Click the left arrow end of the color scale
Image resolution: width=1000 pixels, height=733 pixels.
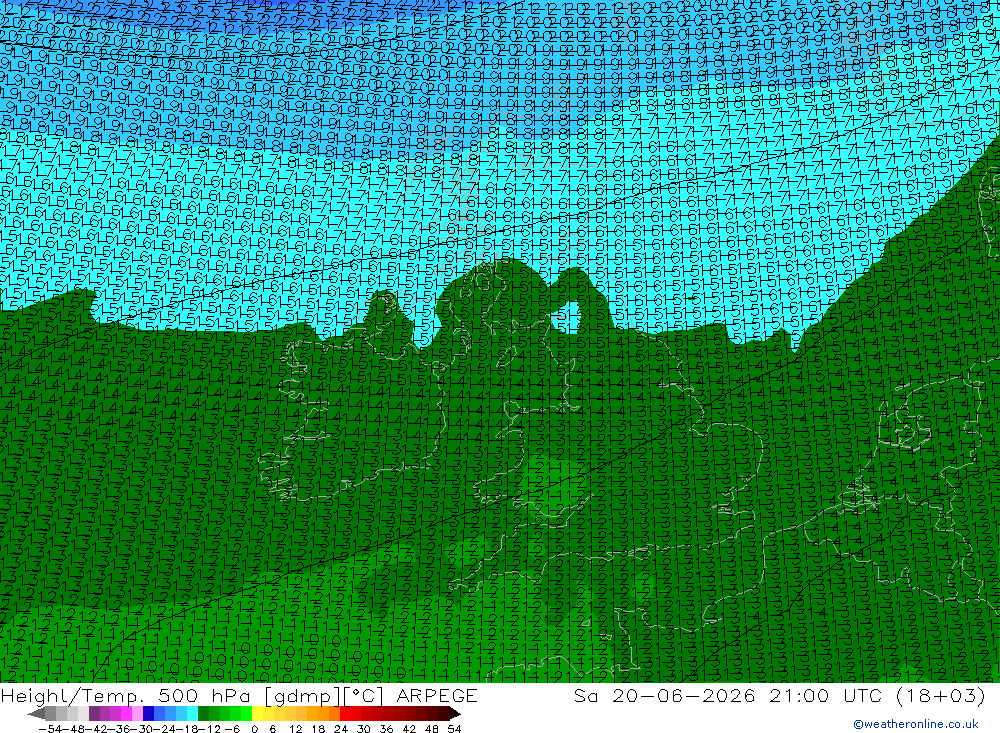(36, 713)
